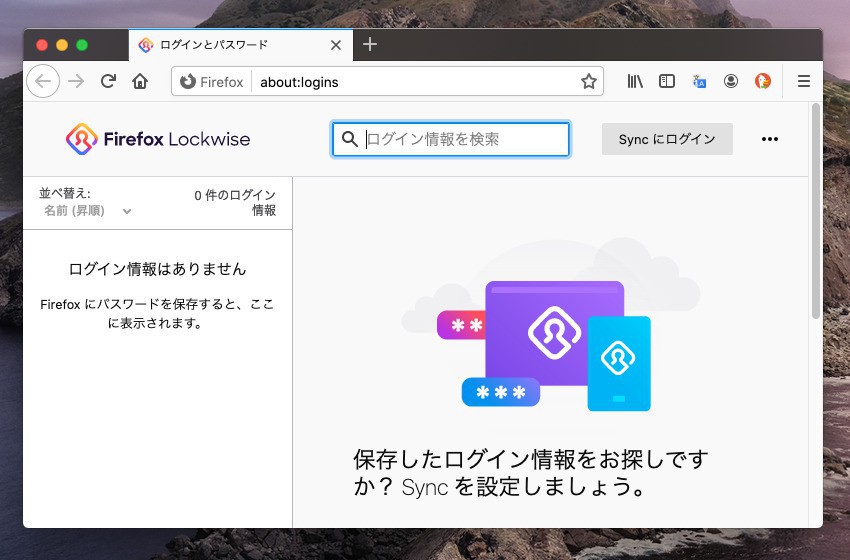Click the Sync にログイン button

[667, 139]
